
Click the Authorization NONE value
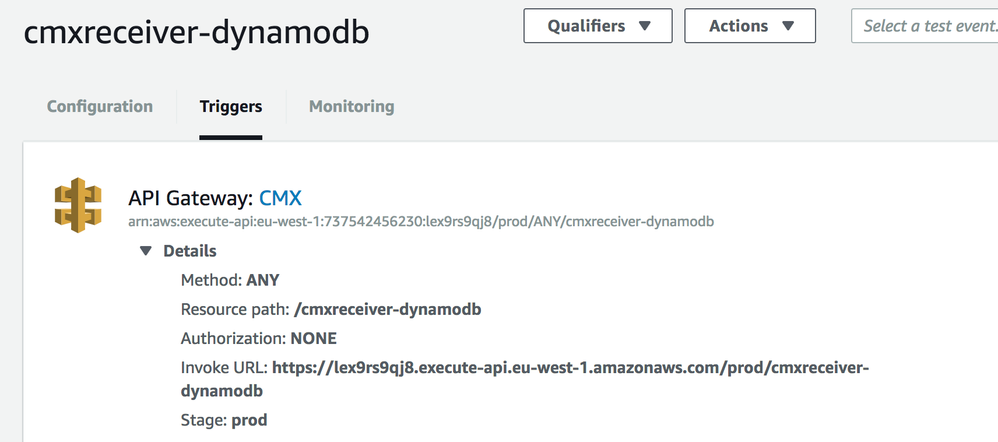point(314,338)
